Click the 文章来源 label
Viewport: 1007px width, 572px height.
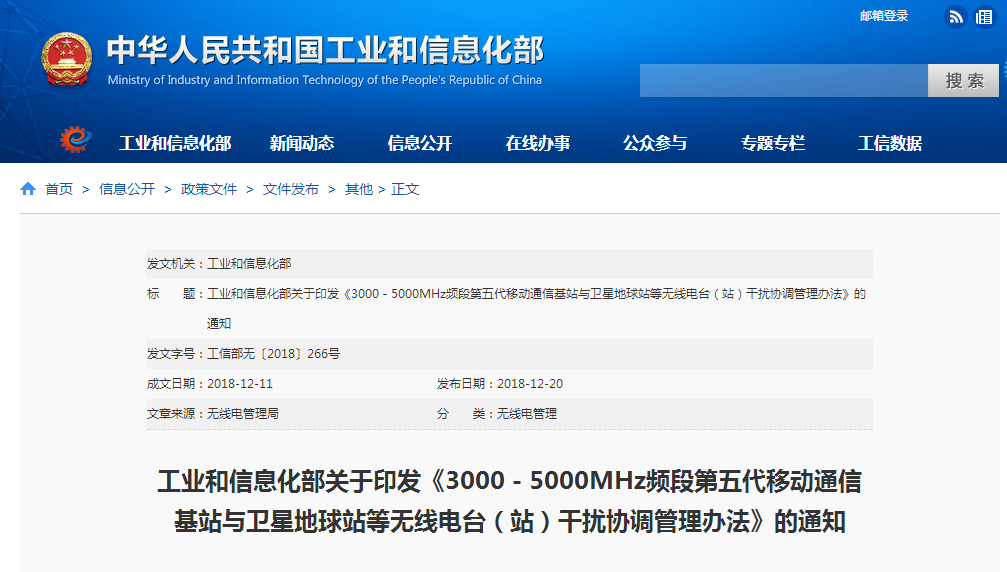coord(171,414)
